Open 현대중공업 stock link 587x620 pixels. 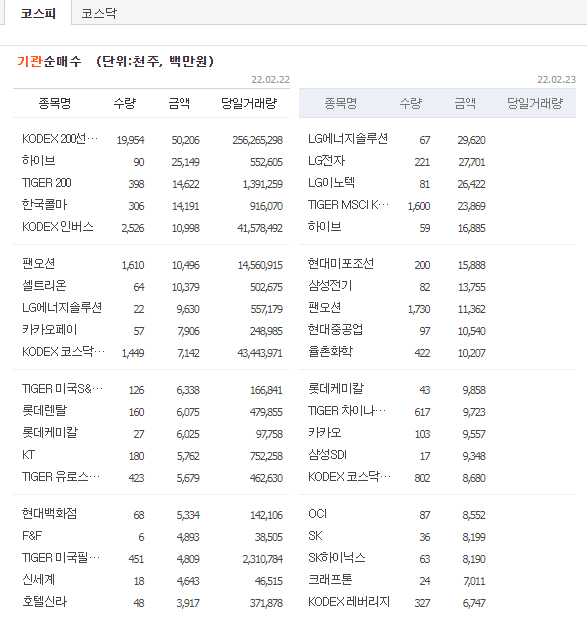pos(335,329)
